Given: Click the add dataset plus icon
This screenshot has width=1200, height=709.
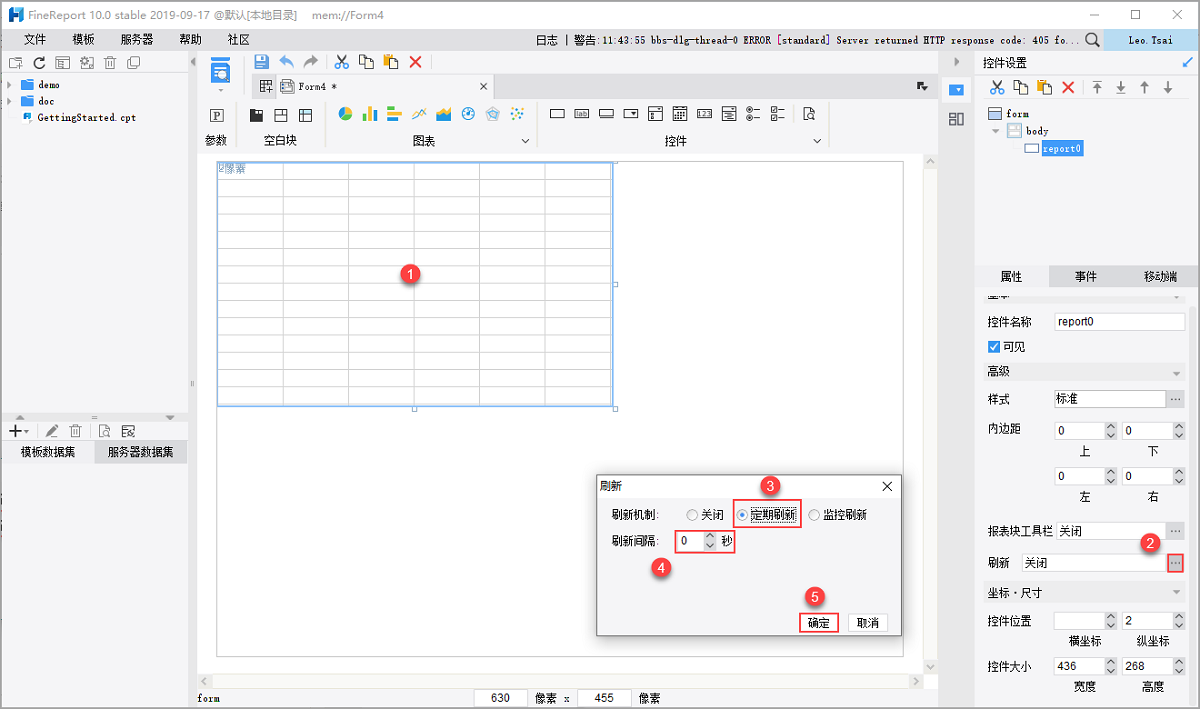Looking at the screenshot, I should [16, 431].
